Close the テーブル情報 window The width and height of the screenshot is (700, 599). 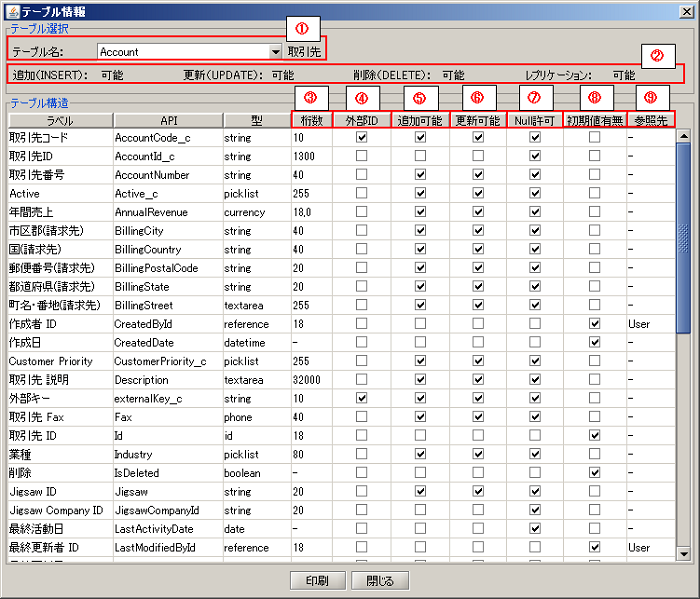[687, 11]
